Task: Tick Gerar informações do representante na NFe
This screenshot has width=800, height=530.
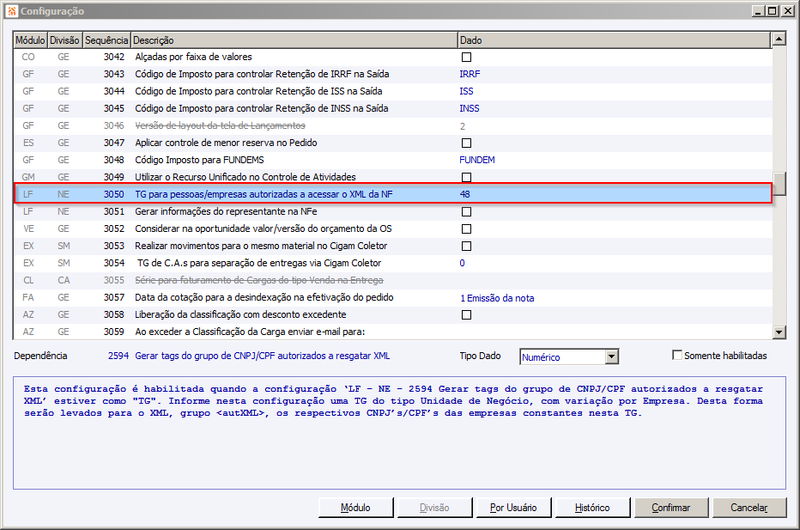Action: point(466,212)
